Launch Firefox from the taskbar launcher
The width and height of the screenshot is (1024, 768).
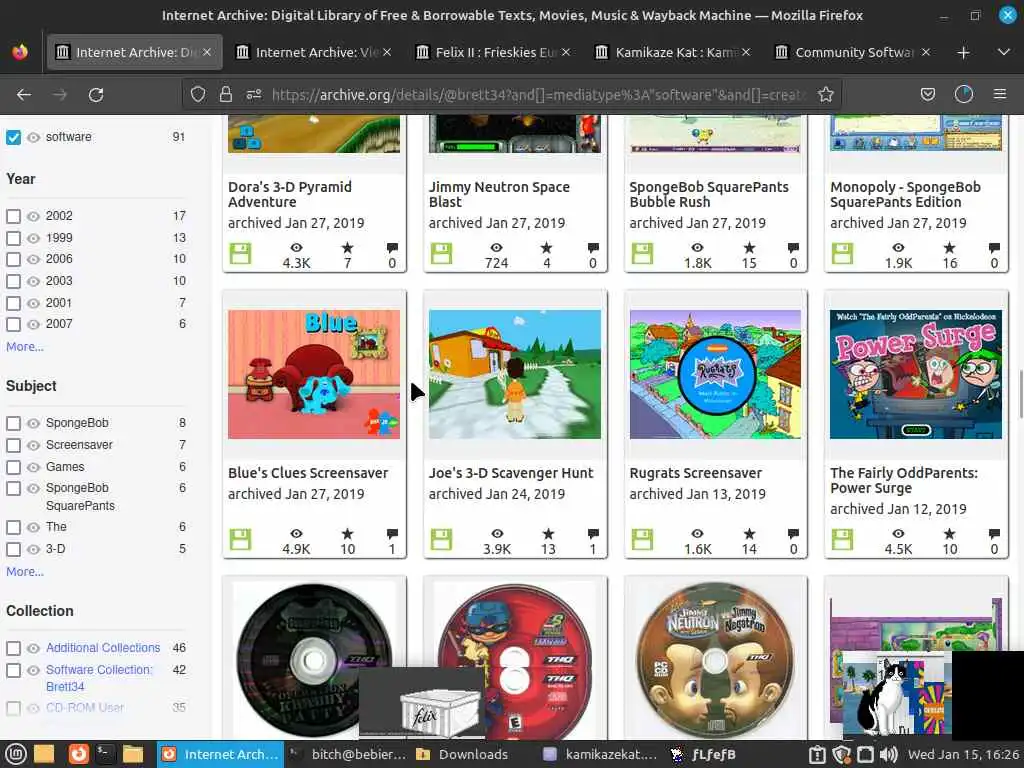78,754
